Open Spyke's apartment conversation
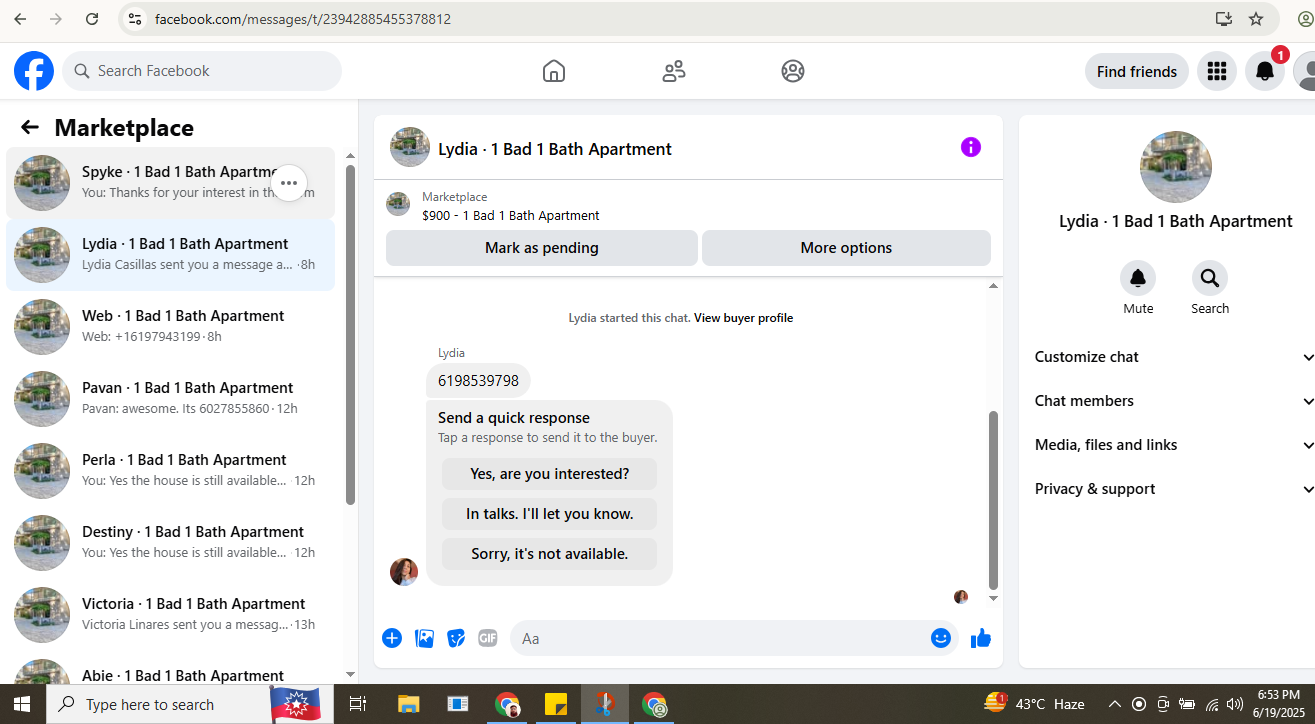1315x724 pixels. (x=170, y=183)
